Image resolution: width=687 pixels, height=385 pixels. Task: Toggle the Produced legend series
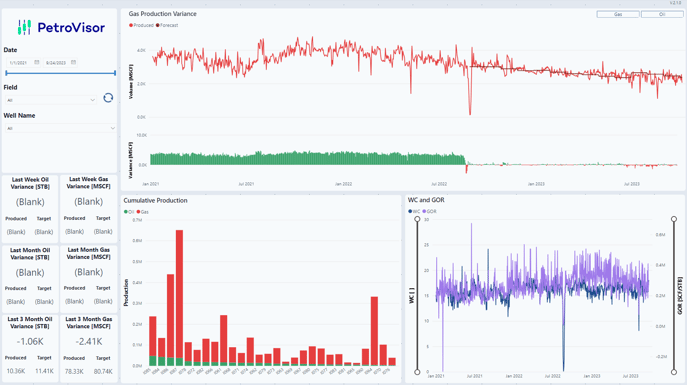141,25
